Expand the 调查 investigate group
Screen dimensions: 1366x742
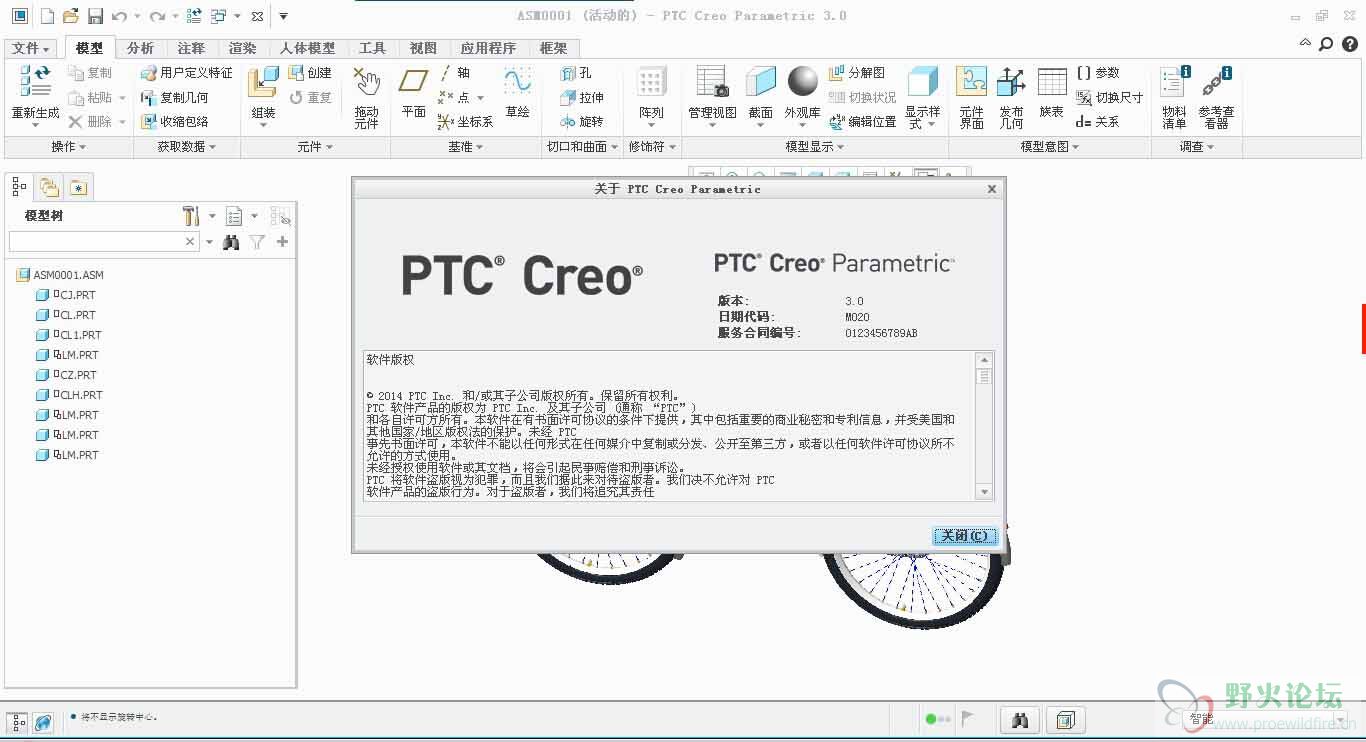click(x=1196, y=147)
